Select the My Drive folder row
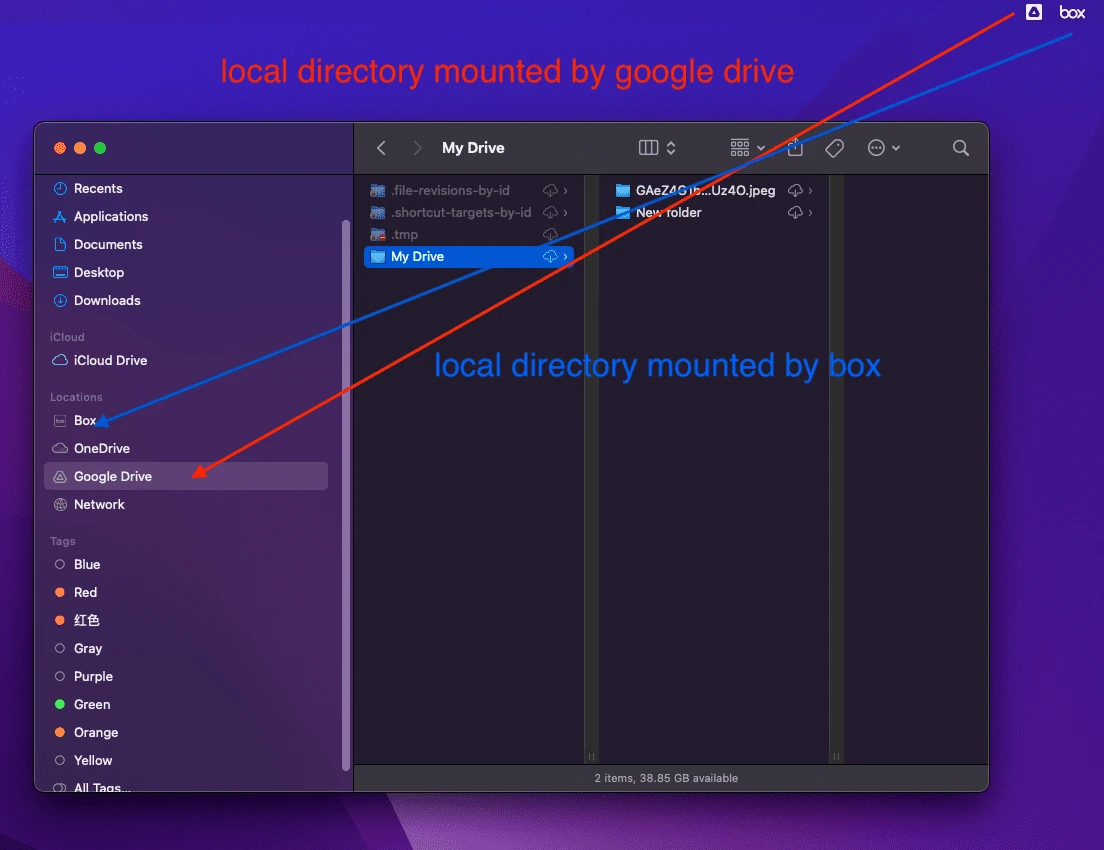 pyautogui.click(x=469, y=256)
